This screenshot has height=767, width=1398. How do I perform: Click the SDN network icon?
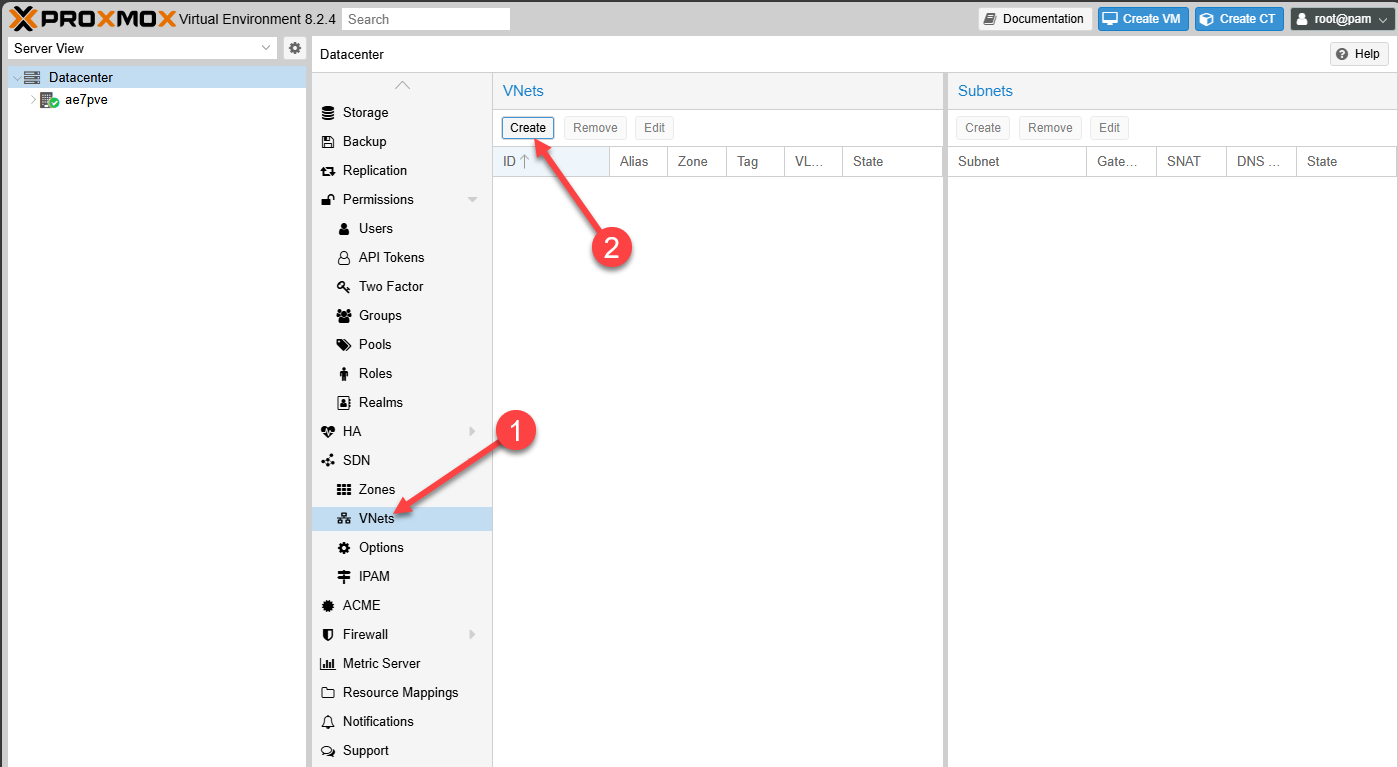[x=328, y=461]
